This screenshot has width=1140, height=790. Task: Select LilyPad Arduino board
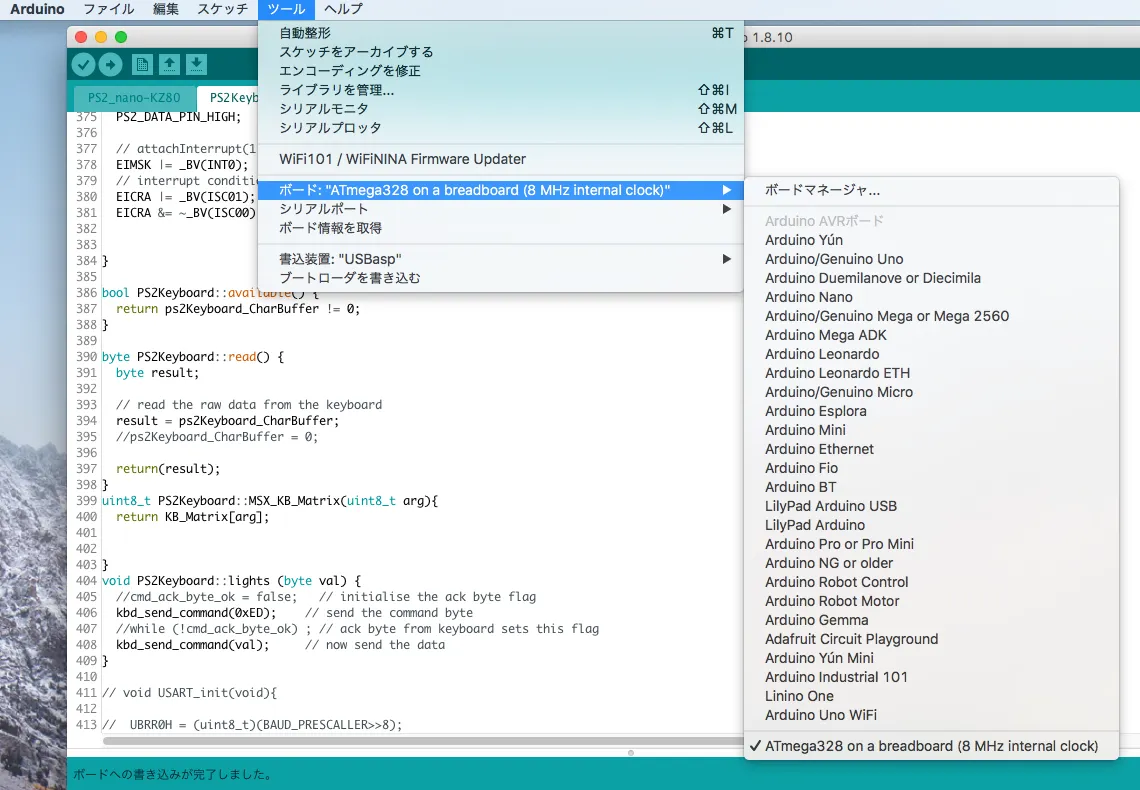(931, 525)
